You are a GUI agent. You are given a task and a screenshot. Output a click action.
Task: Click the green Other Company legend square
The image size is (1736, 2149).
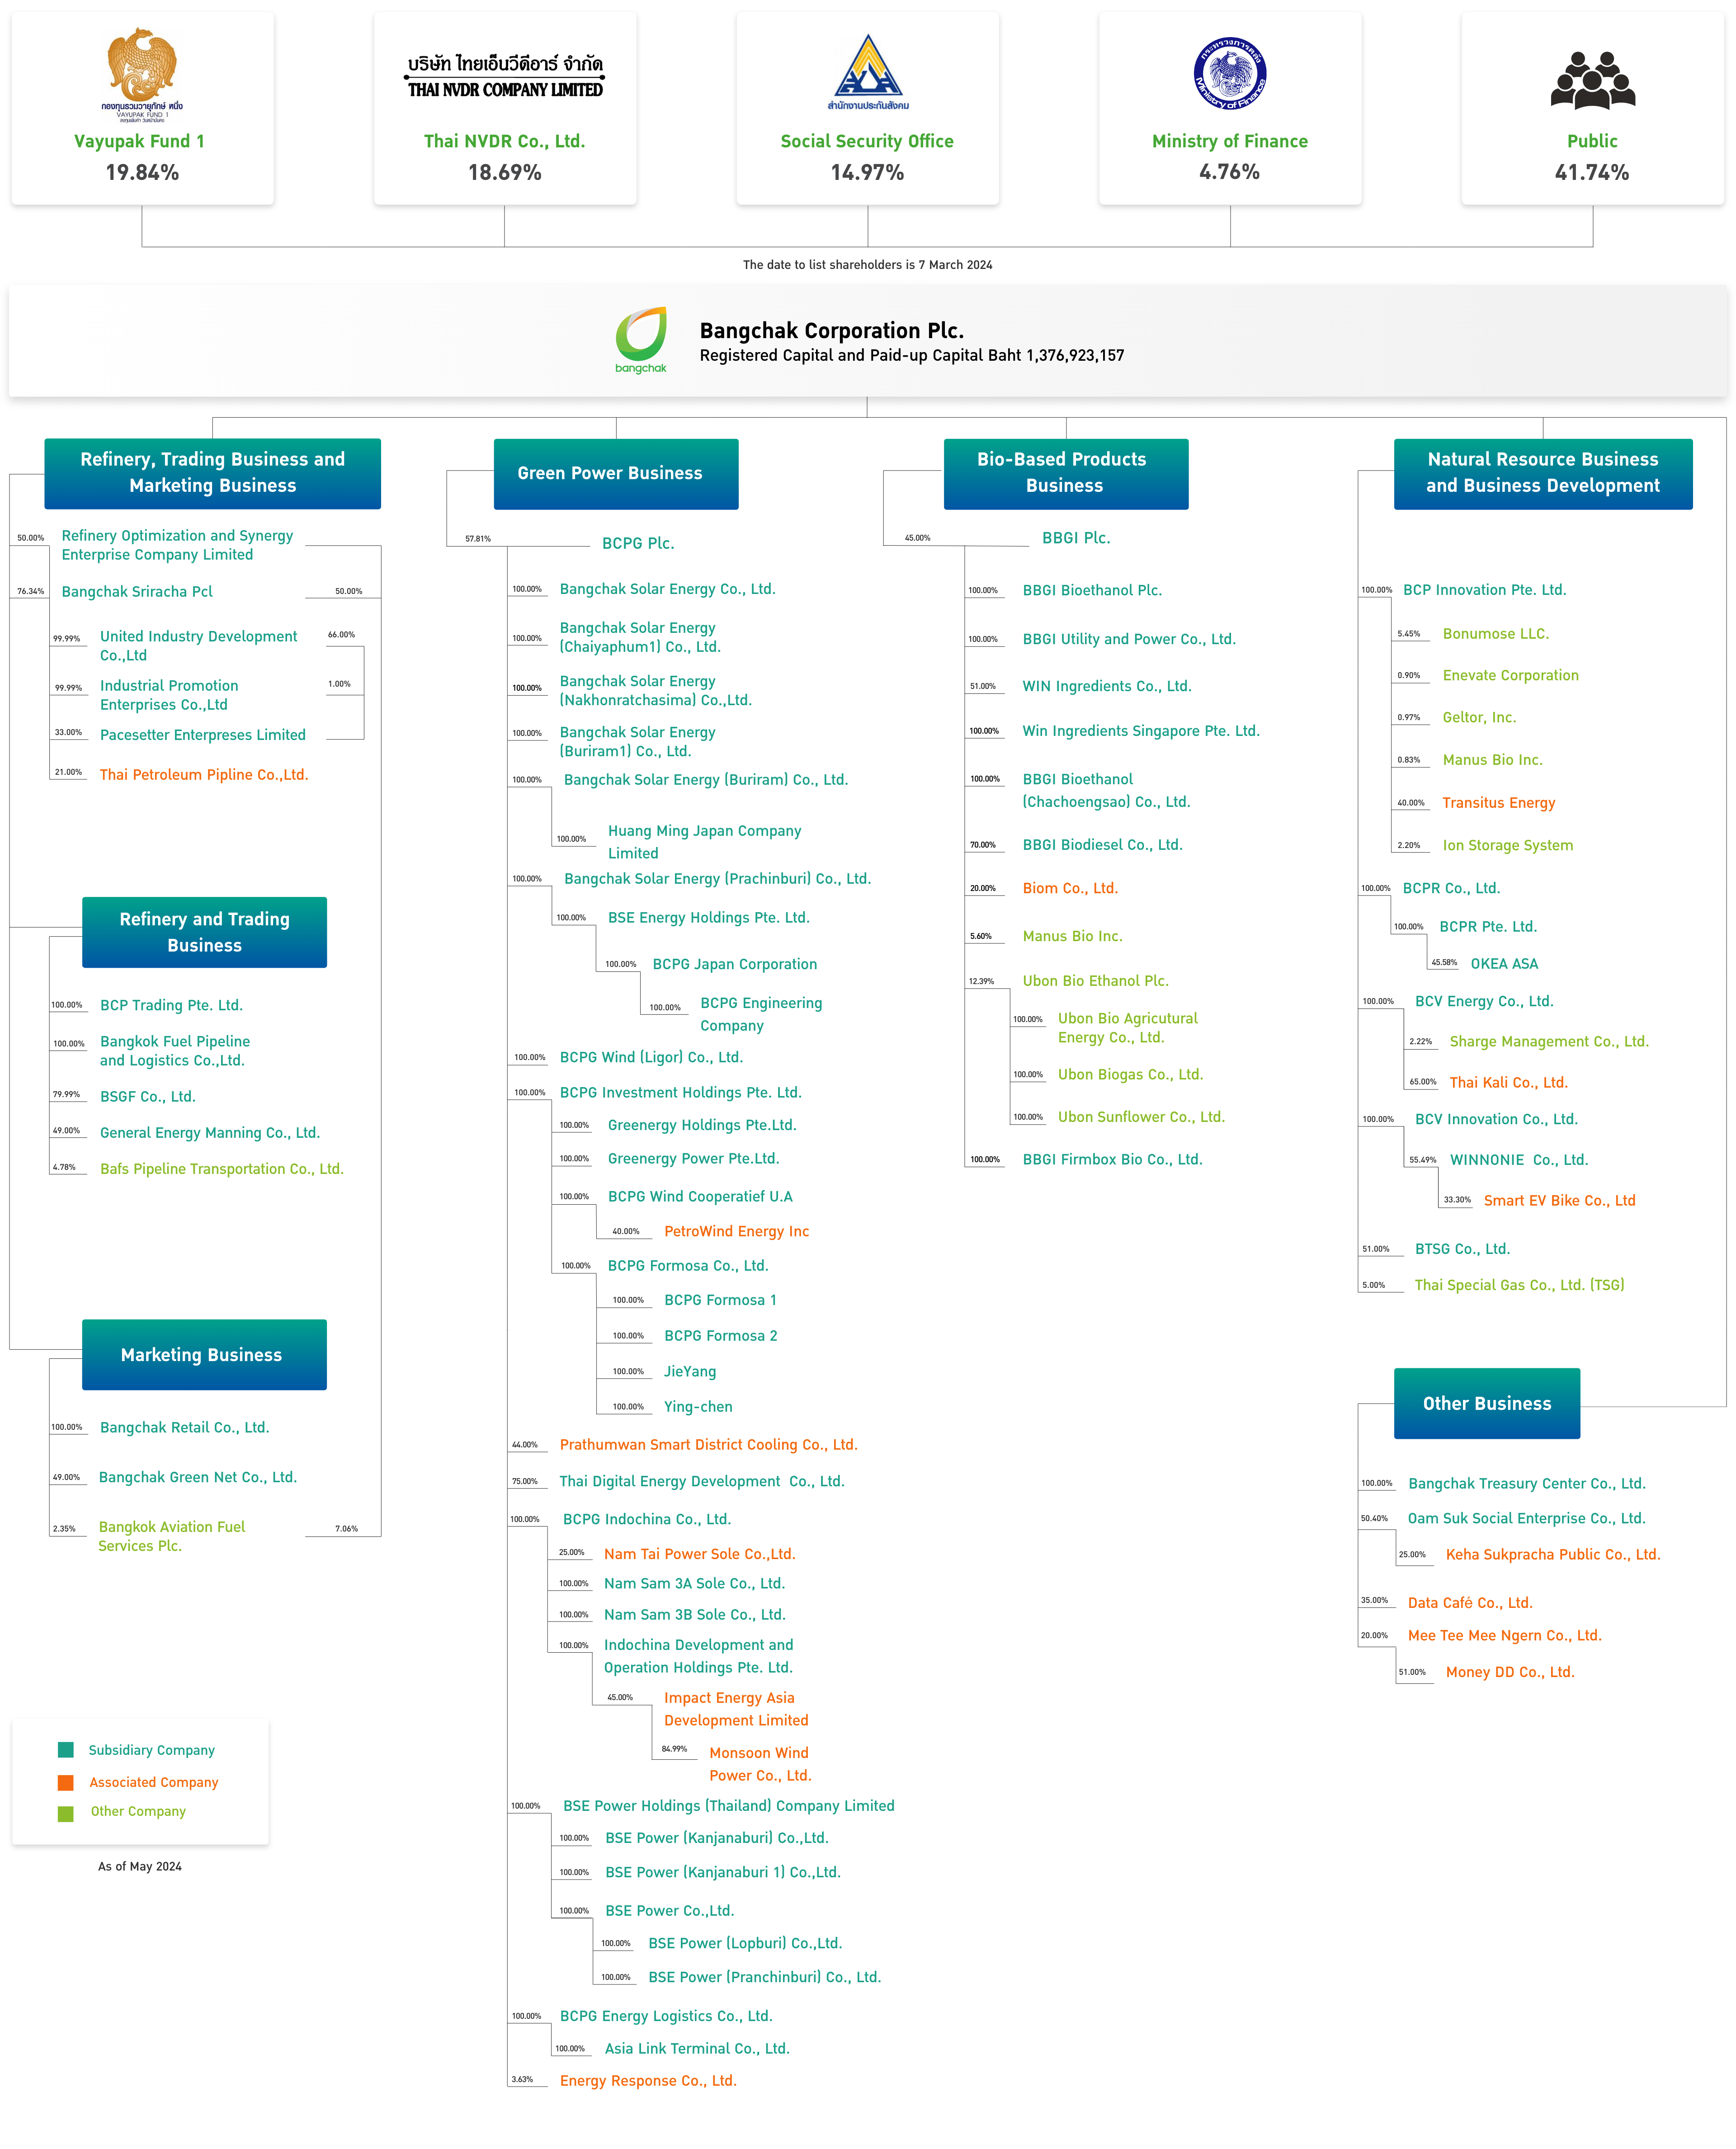(x=66, y=1813)
